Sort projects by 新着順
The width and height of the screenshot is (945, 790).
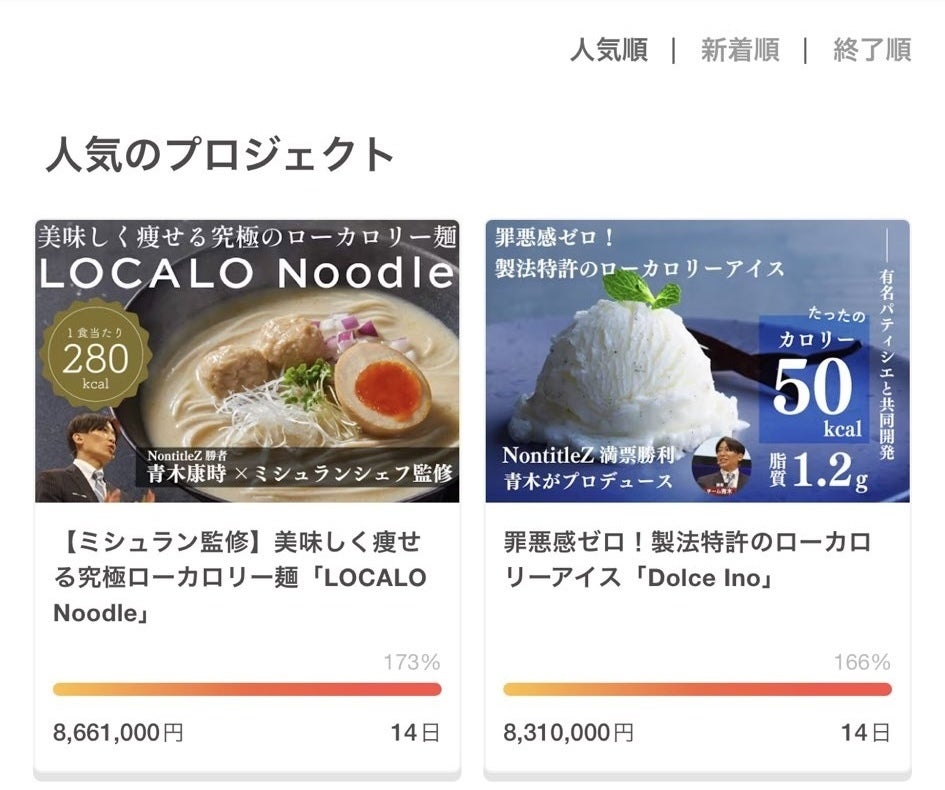740,50
